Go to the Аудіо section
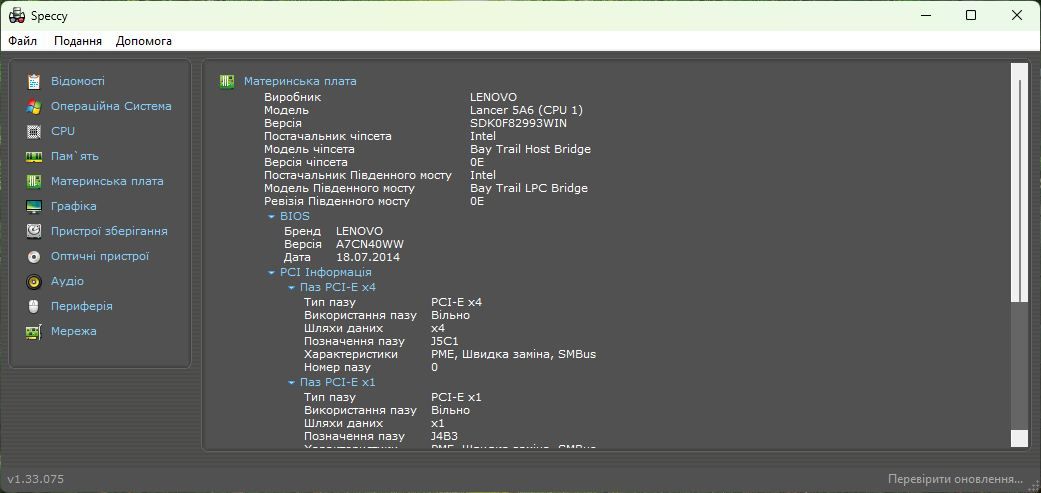Viewport: 1041px width, 493px height. [68, 281]
